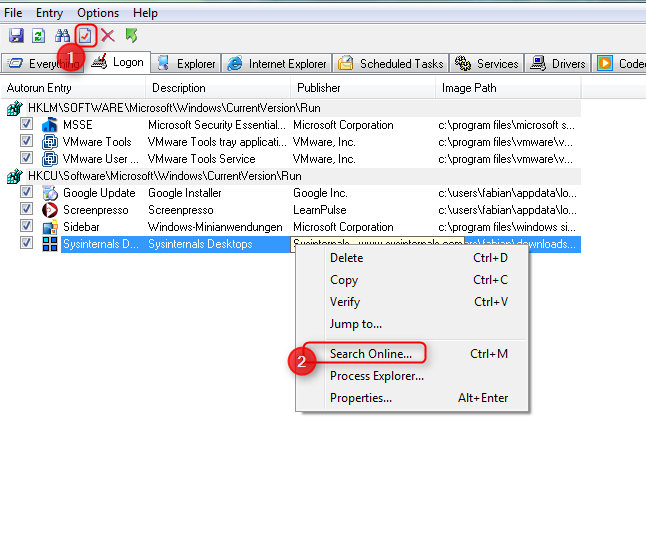
Task: Switch to the Logon tab
Action: pyautogui.click(x=118, y=62)
